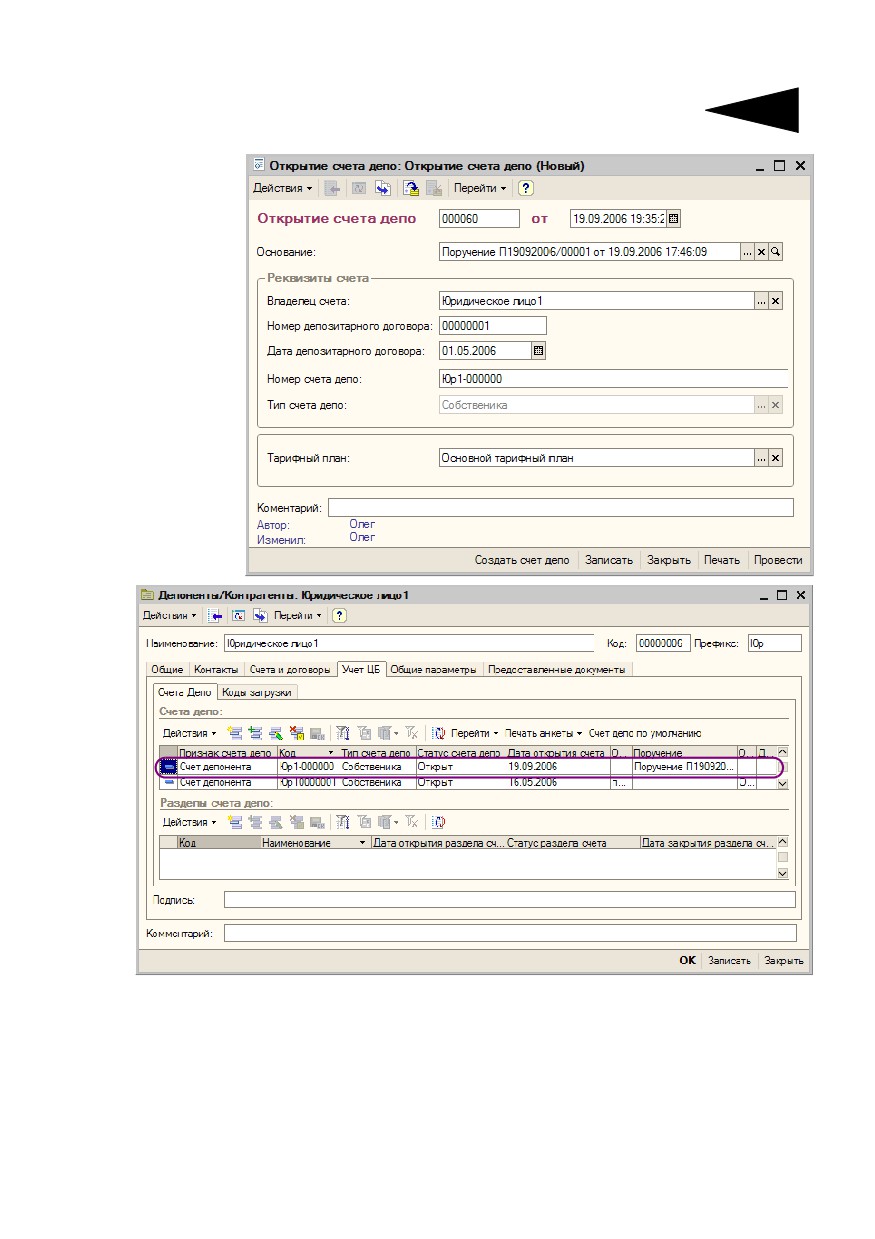This screenshot has height=1239, width=875.
Task: Open Печать анкеты dropdown
Action: (x=543, y=733)
